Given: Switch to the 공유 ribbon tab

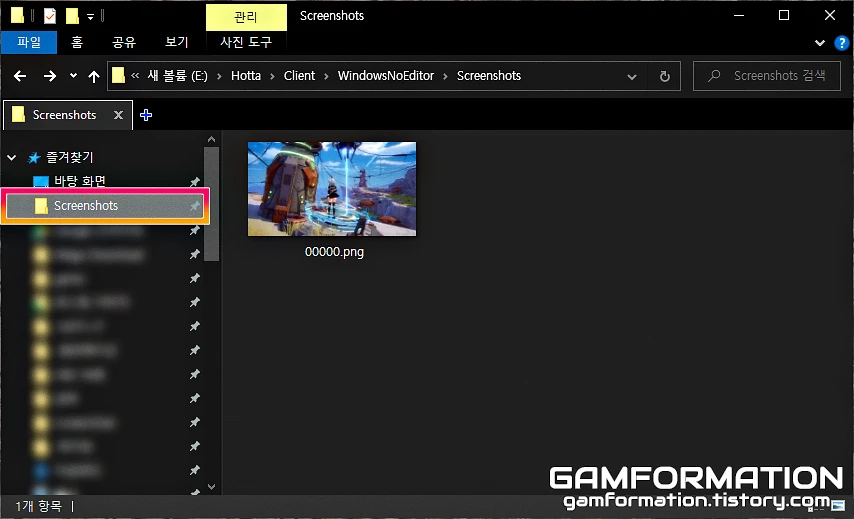Looking at the screenshot, I should click(124, 42).
